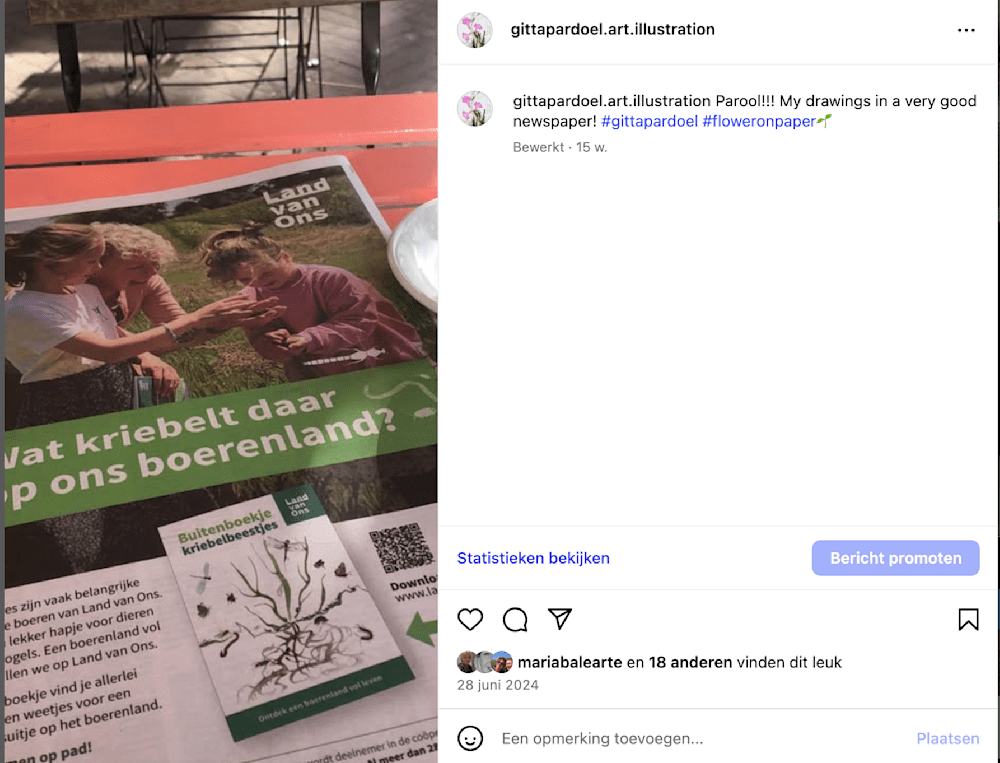Open mariabalearte's profile from likes
Viewport: 1000px width, 763px height.
coord(570,662)
